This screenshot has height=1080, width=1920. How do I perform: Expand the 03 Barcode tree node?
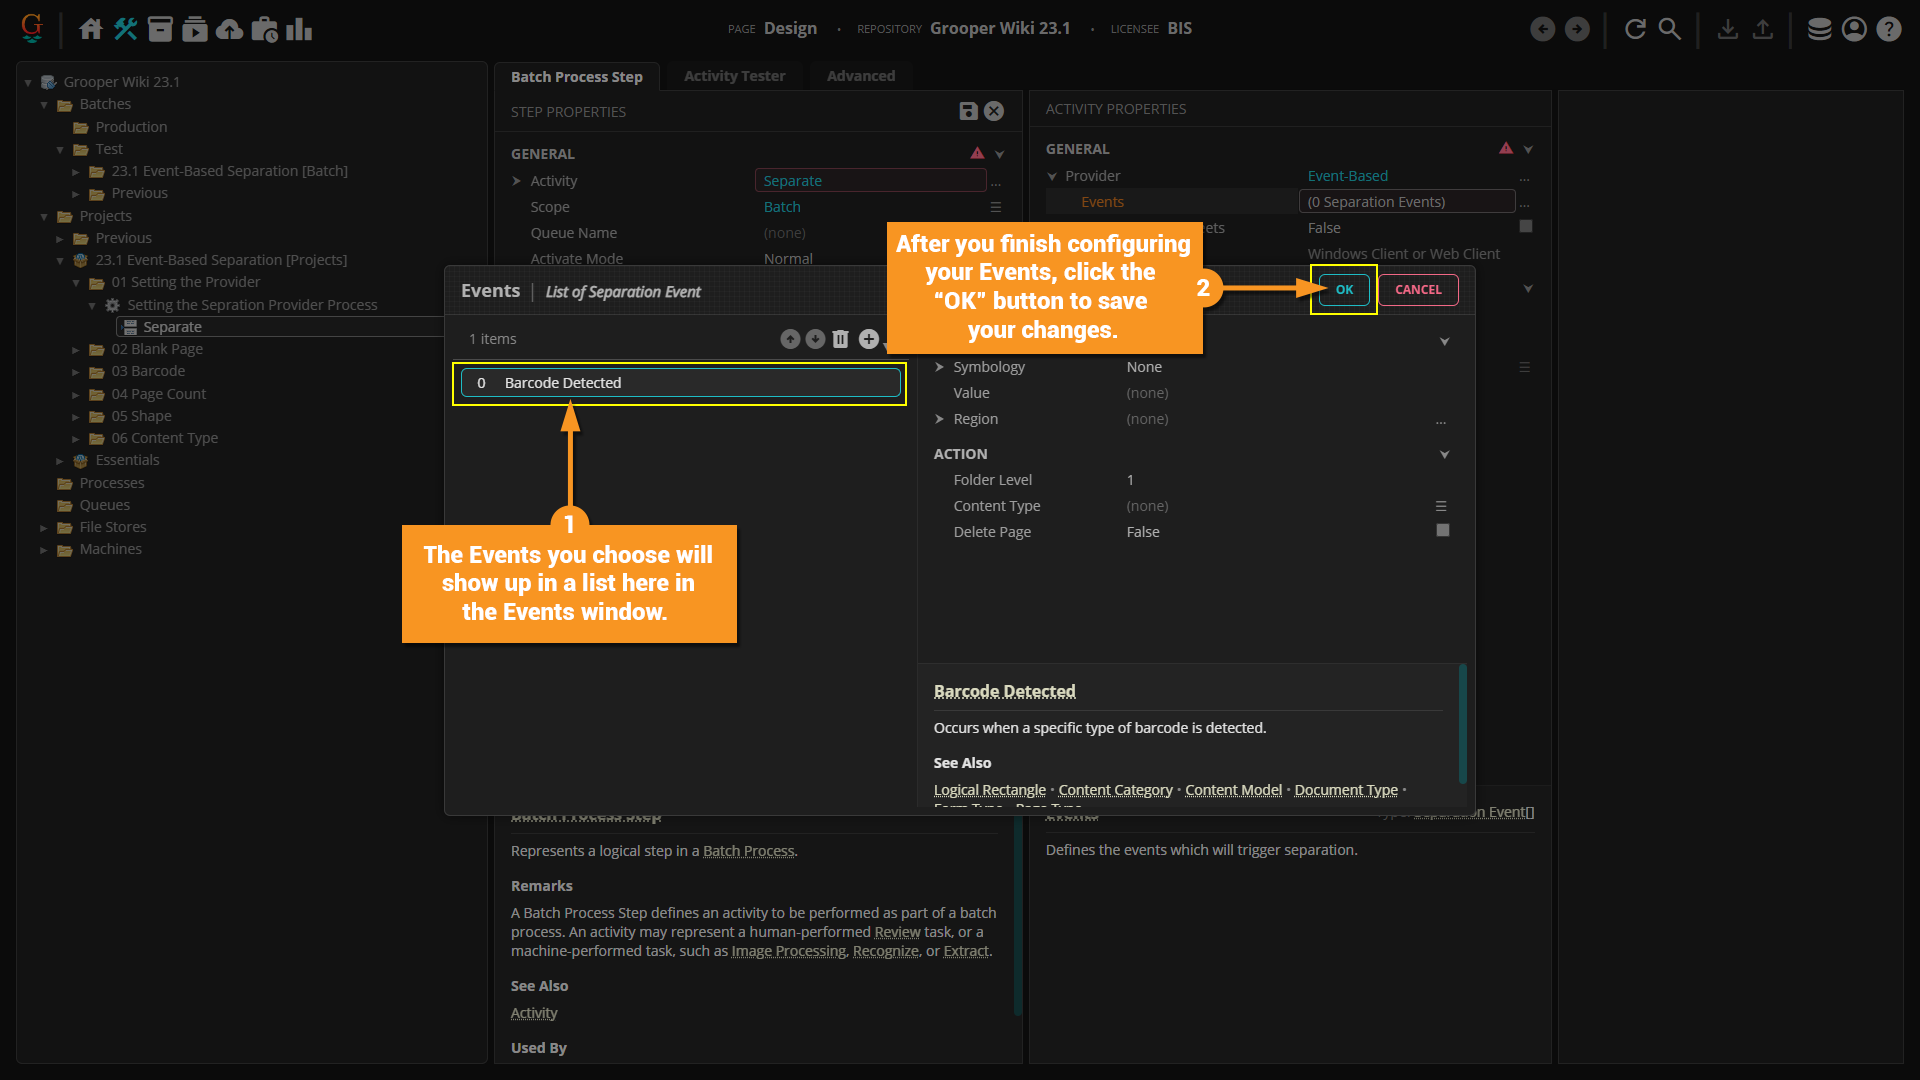click(76, 372)
